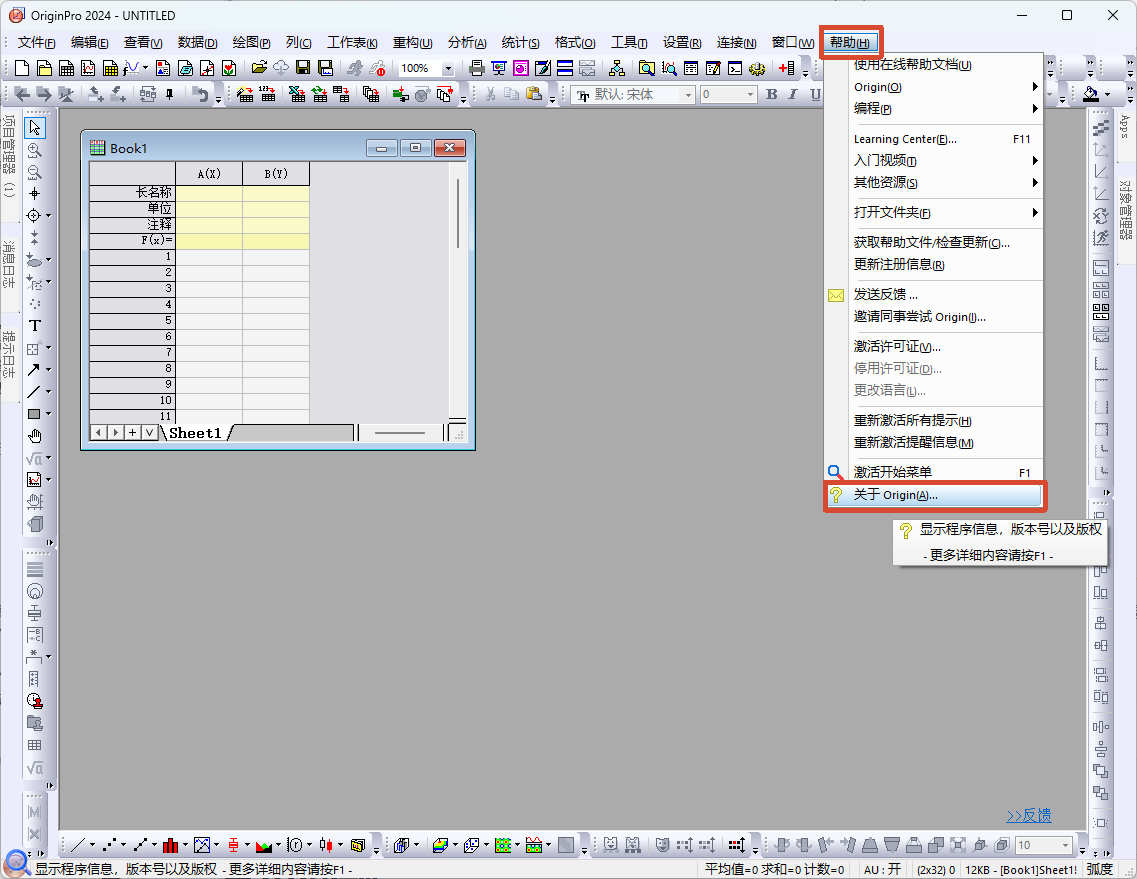
Task: Click the Paste clipboard icon
Action: 534,94
